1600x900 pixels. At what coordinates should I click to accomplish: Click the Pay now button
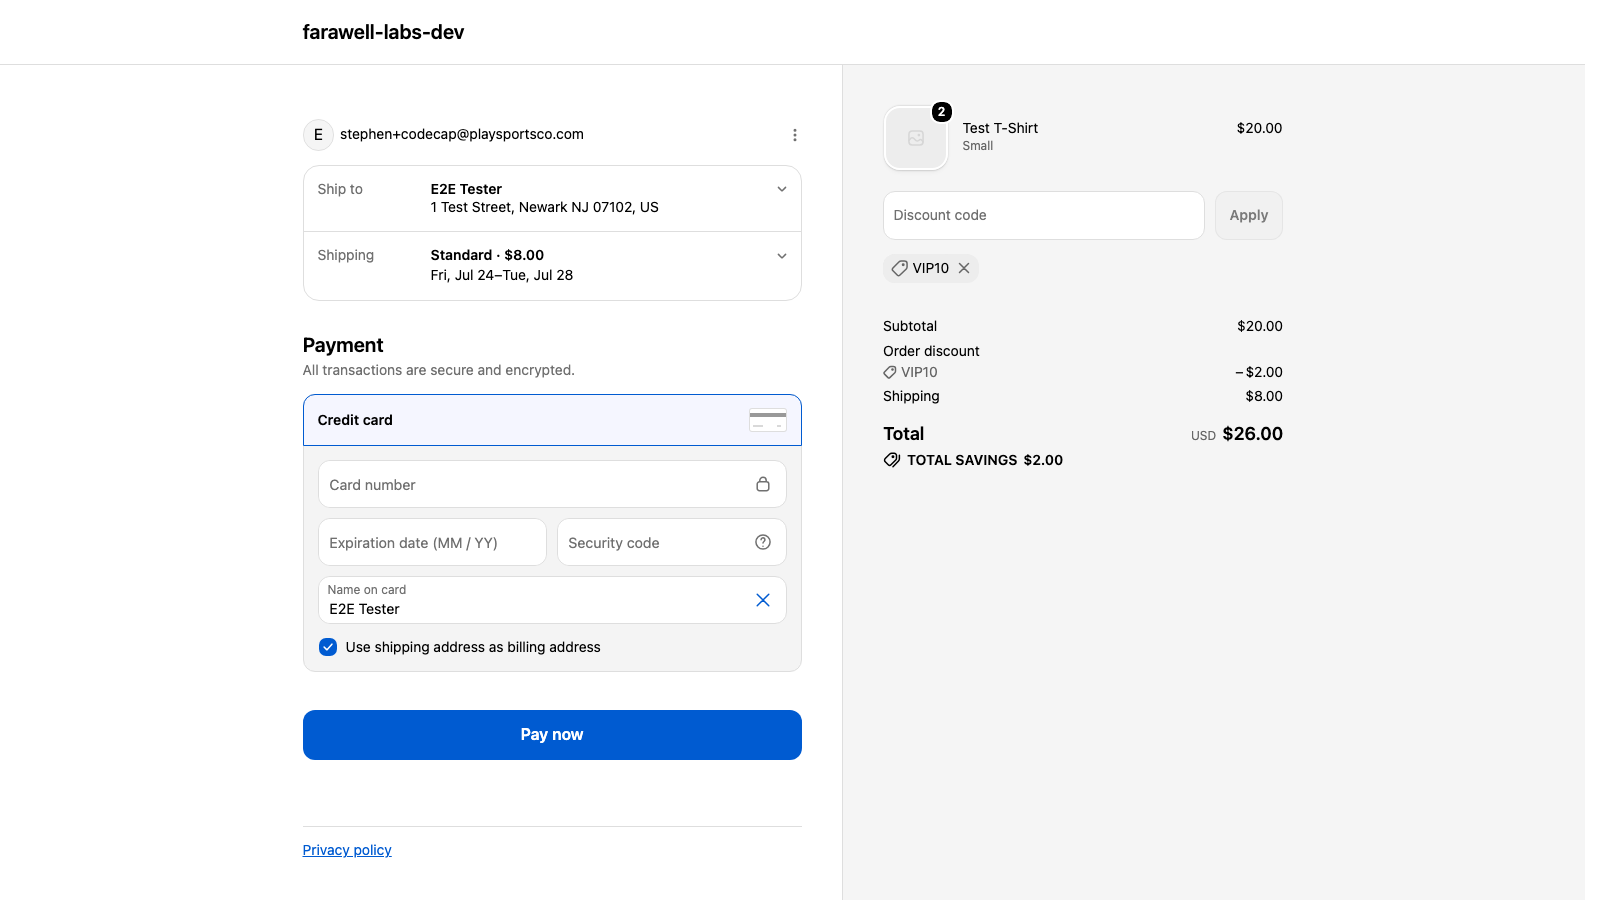pyautogui.click(x=552, y=735)
